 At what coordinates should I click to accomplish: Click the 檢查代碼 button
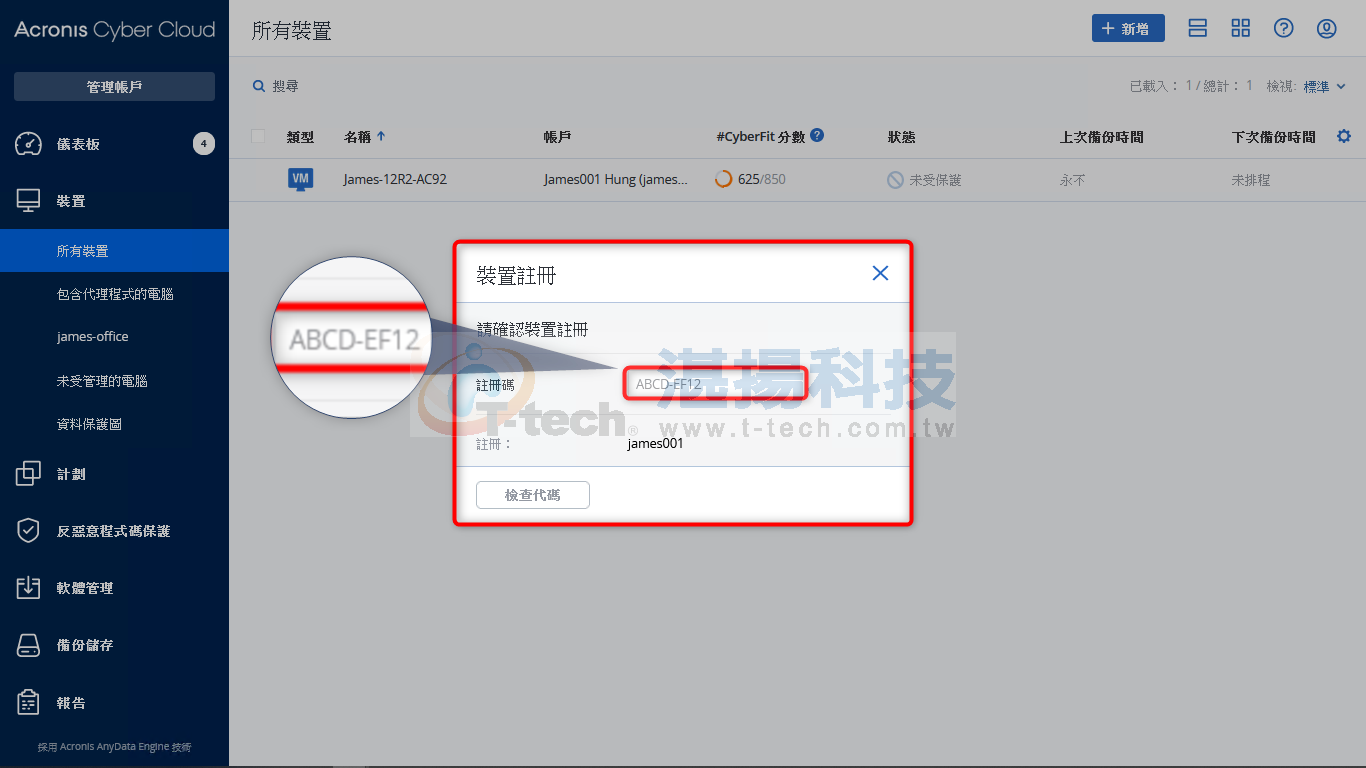(x=533, y=495)
